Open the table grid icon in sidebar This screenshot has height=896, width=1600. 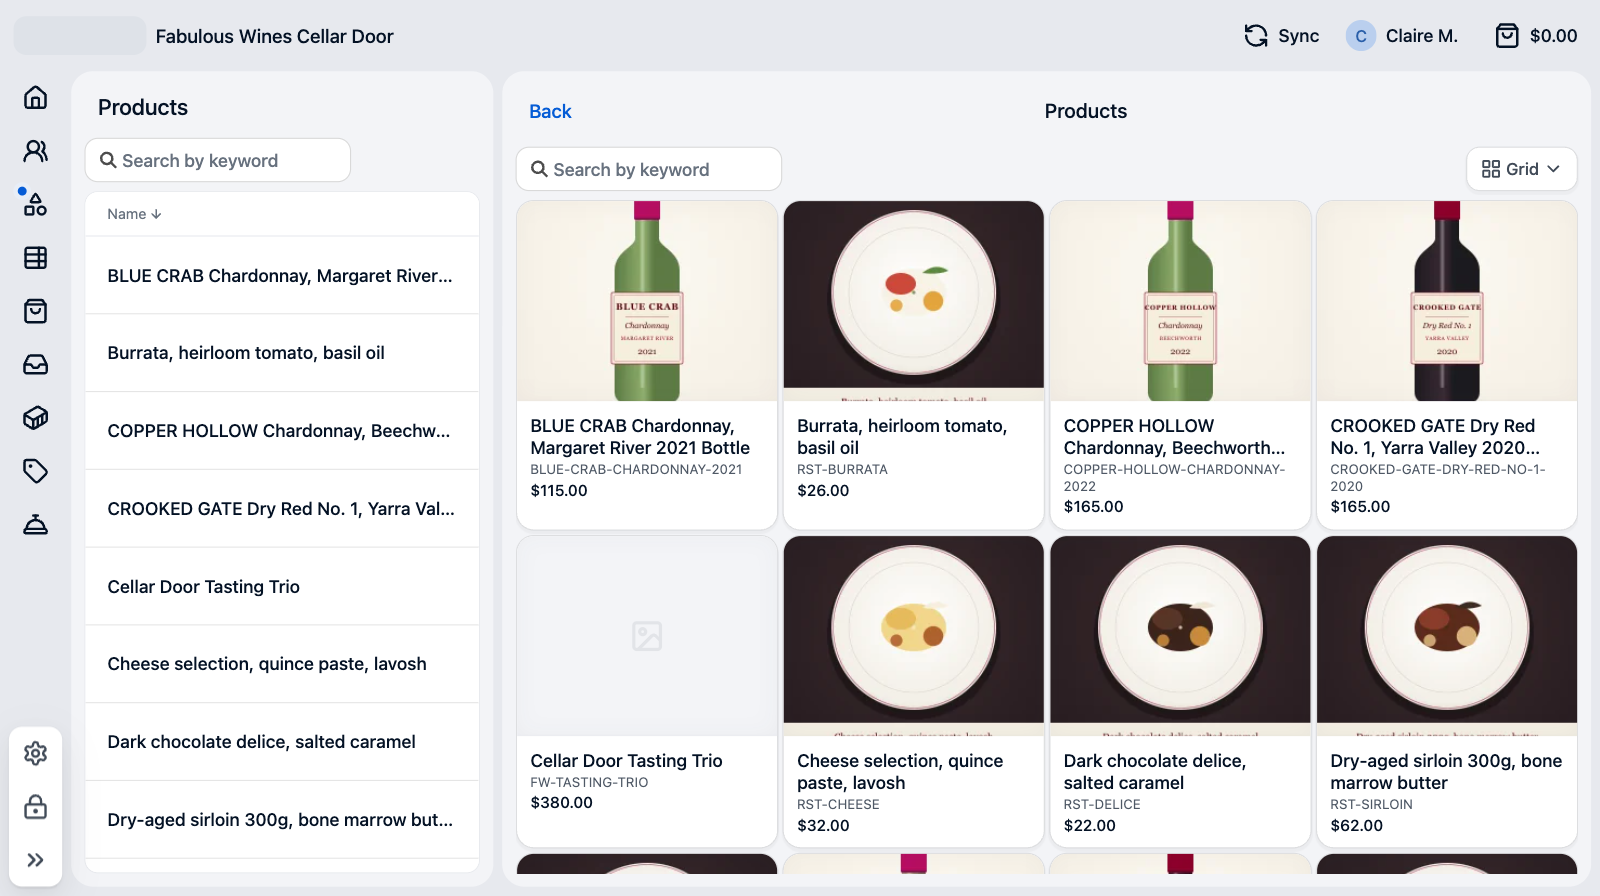(36, 258)
